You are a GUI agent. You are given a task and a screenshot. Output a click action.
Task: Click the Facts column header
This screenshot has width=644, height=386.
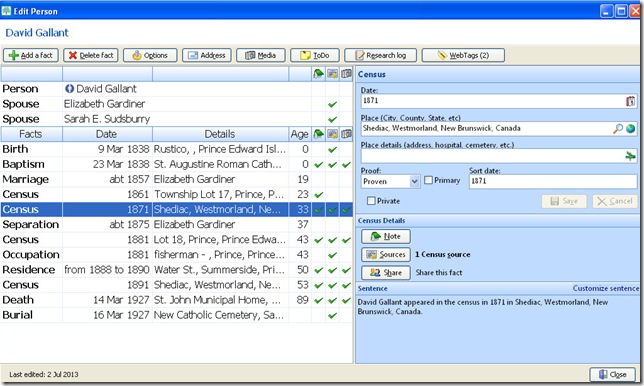coord(31,134)
